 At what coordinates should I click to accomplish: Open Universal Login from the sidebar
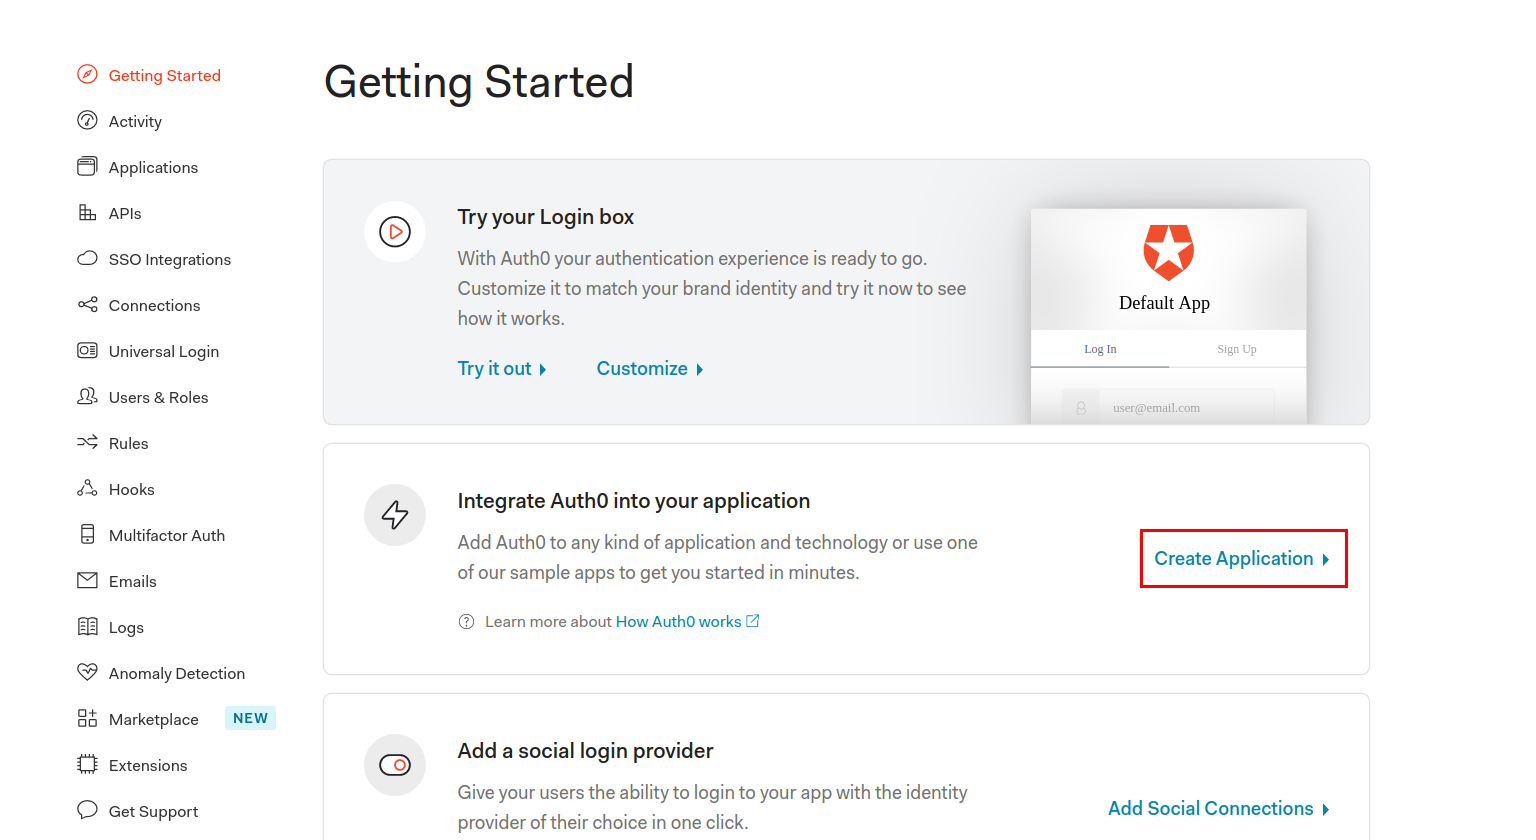[x=163, y=352]
